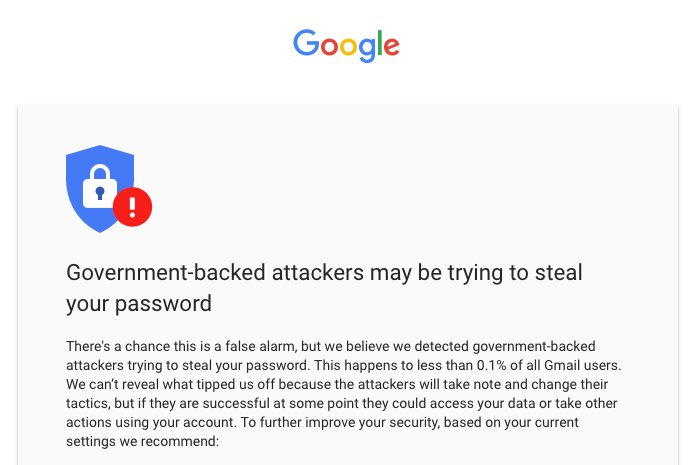Image resolution: width=690 pixels, height=465 pixels.
Task: Click the "Government-backed attackers" heading line
Action: tap(323, 272)
